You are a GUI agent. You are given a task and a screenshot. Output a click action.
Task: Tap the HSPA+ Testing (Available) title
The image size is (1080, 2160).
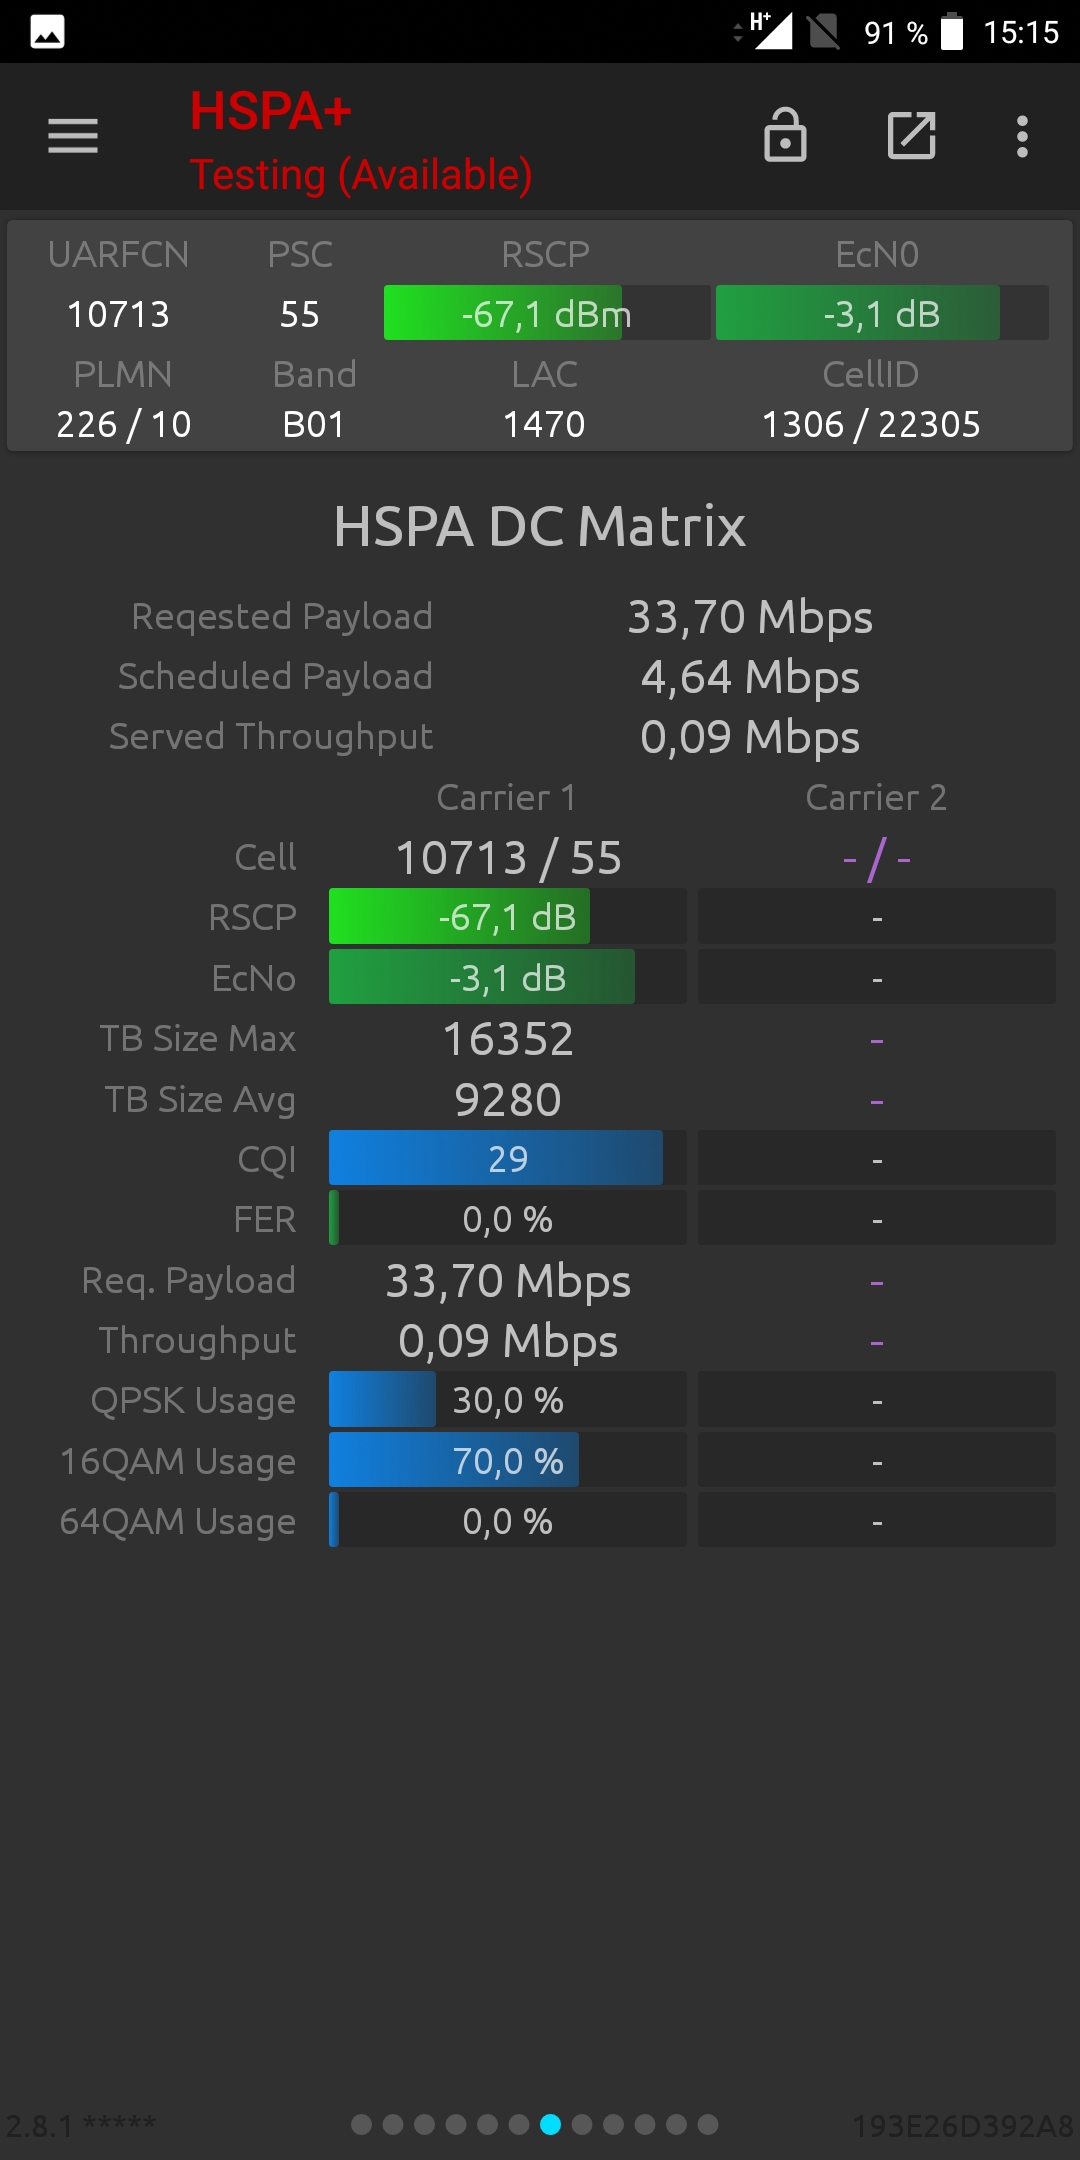coord(361,141)
